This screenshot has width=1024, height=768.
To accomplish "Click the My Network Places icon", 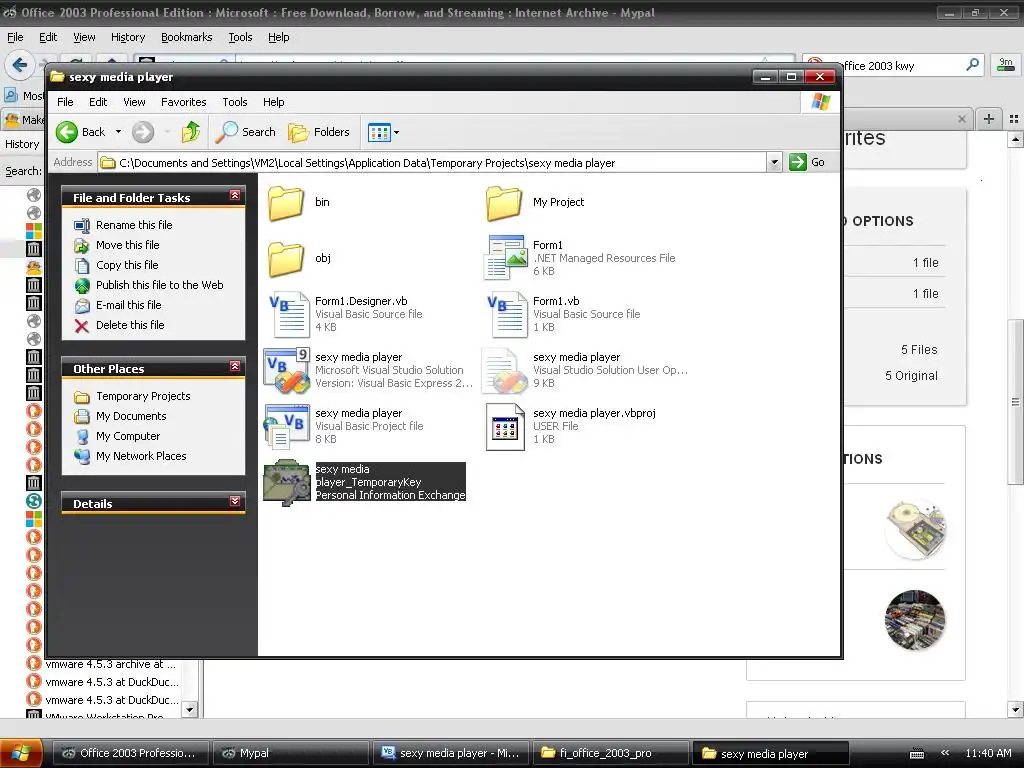I will (x=82, y=456).
